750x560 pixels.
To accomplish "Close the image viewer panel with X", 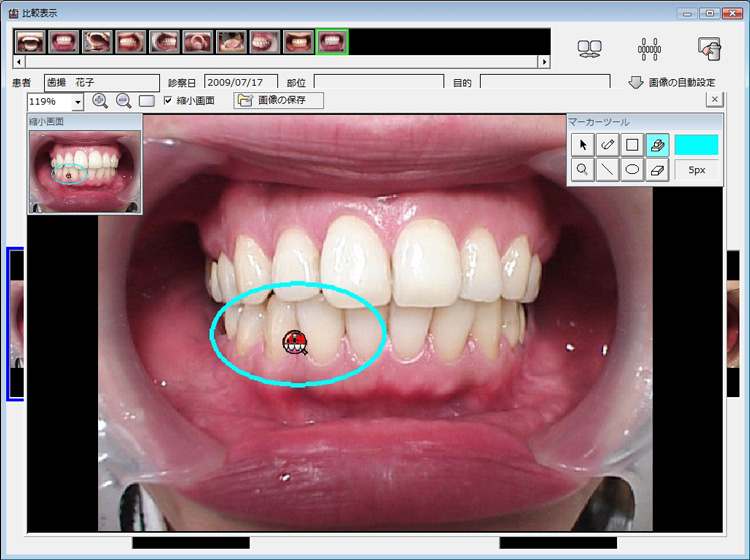I will point(715,99).
